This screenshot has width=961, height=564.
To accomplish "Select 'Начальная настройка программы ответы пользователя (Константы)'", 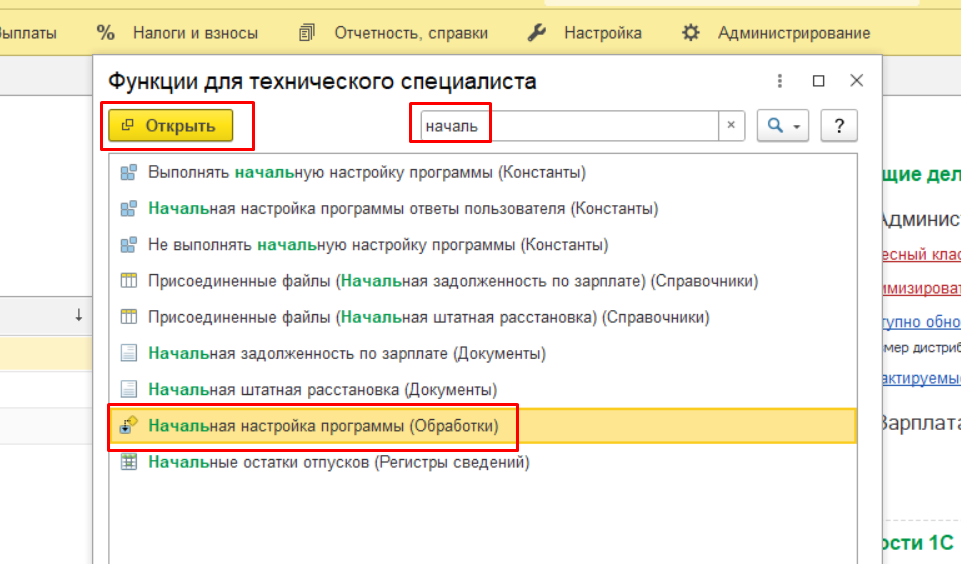I will click(402, 209).
